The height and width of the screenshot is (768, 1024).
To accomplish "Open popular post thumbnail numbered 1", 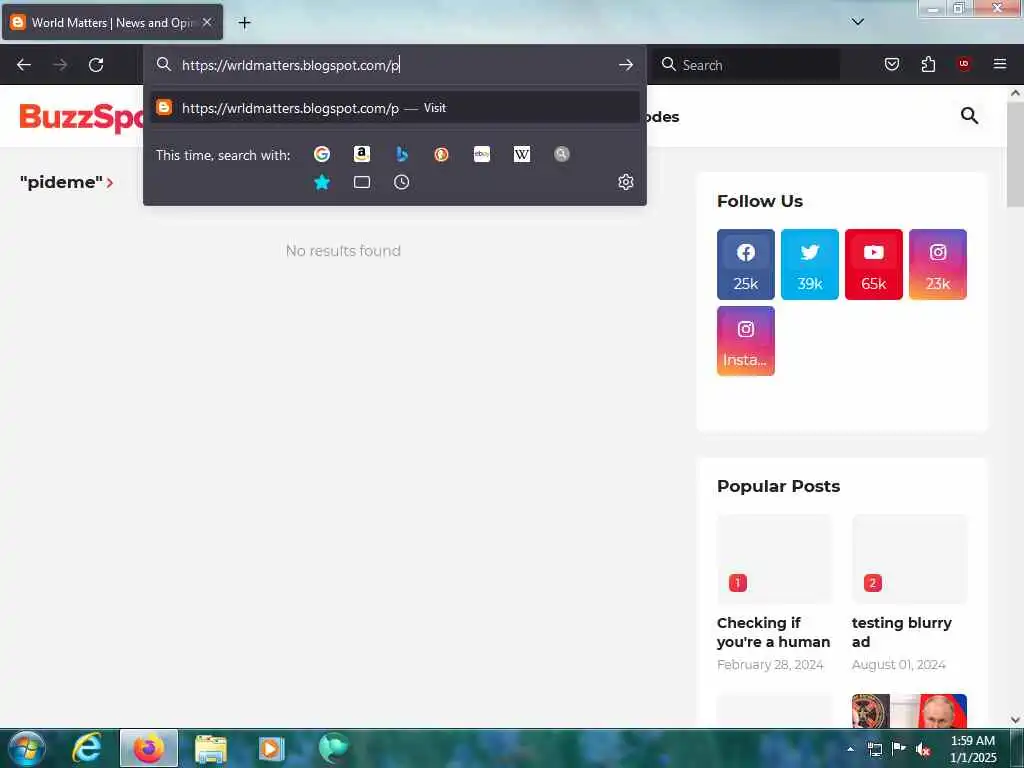I will 775,559.
